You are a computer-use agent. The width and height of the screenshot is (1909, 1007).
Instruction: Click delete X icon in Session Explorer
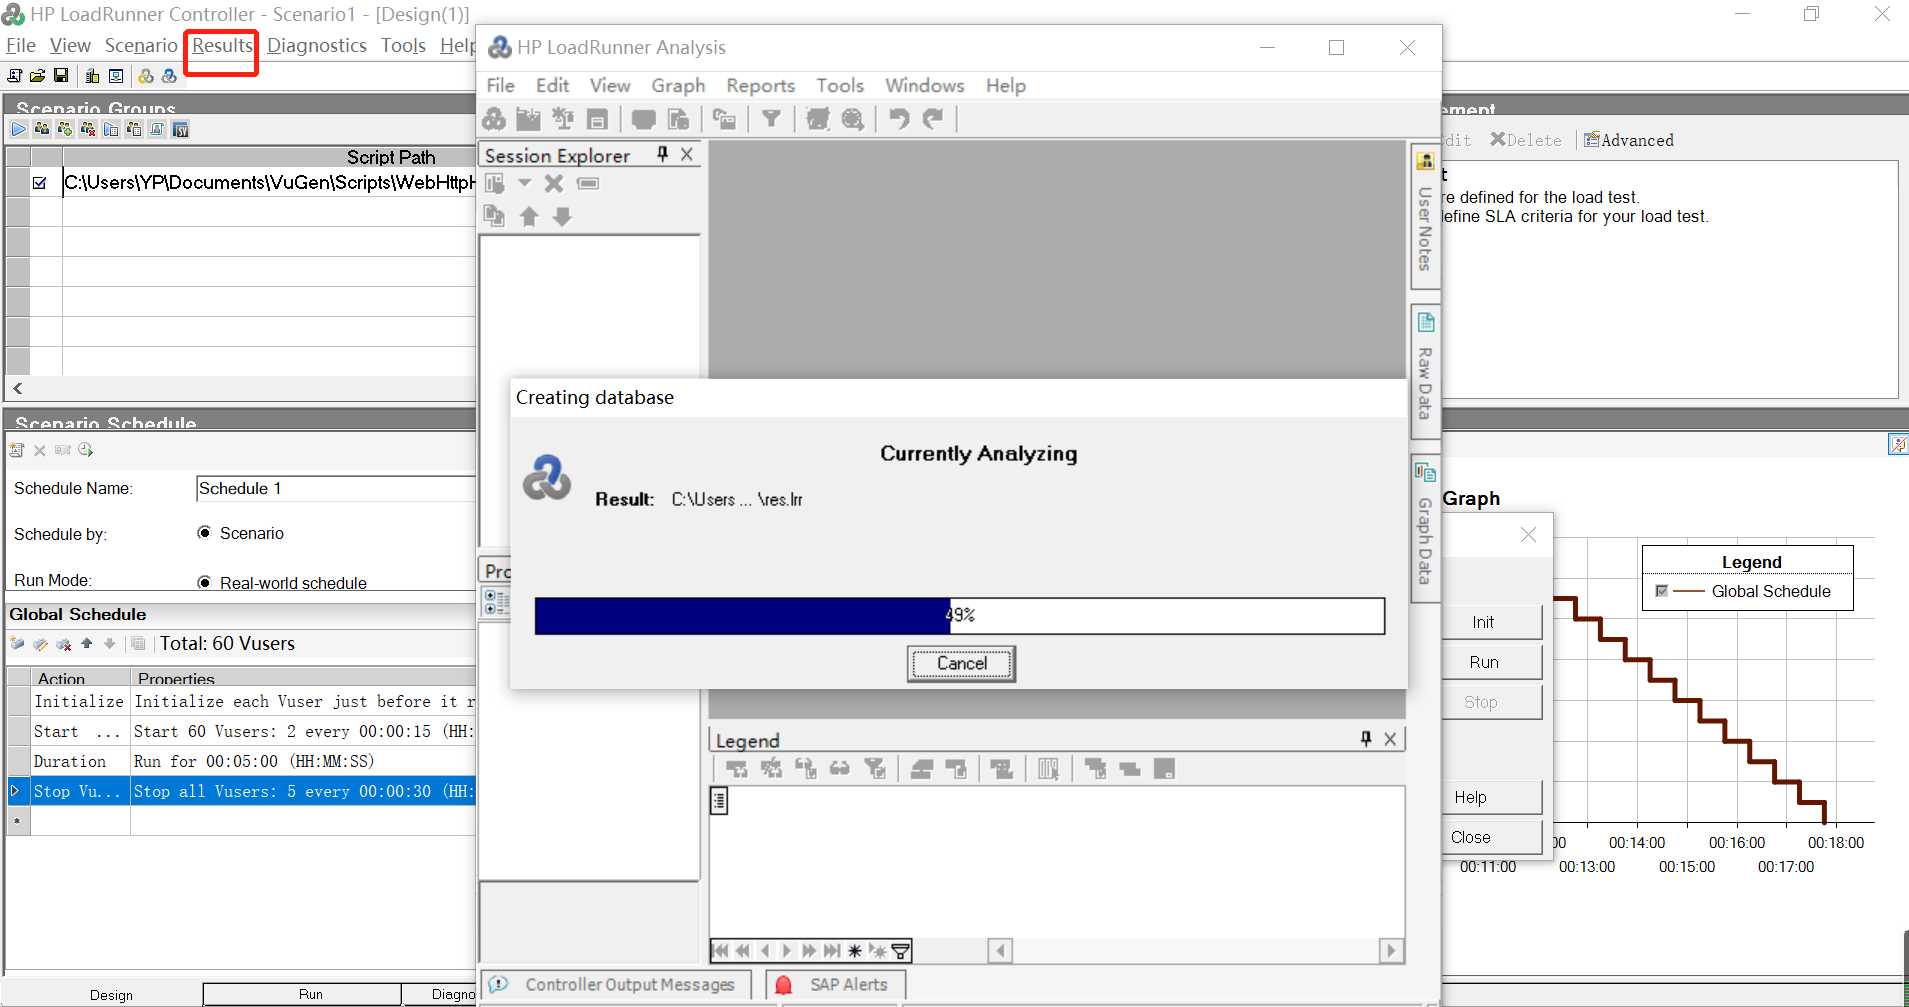pos(554,183)
